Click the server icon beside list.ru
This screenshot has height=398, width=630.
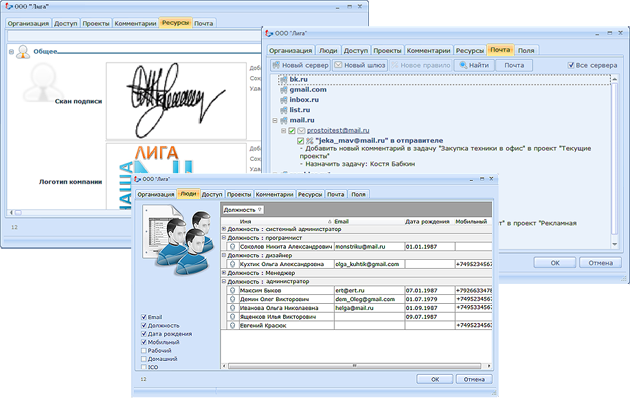click(x=284, y=110)
